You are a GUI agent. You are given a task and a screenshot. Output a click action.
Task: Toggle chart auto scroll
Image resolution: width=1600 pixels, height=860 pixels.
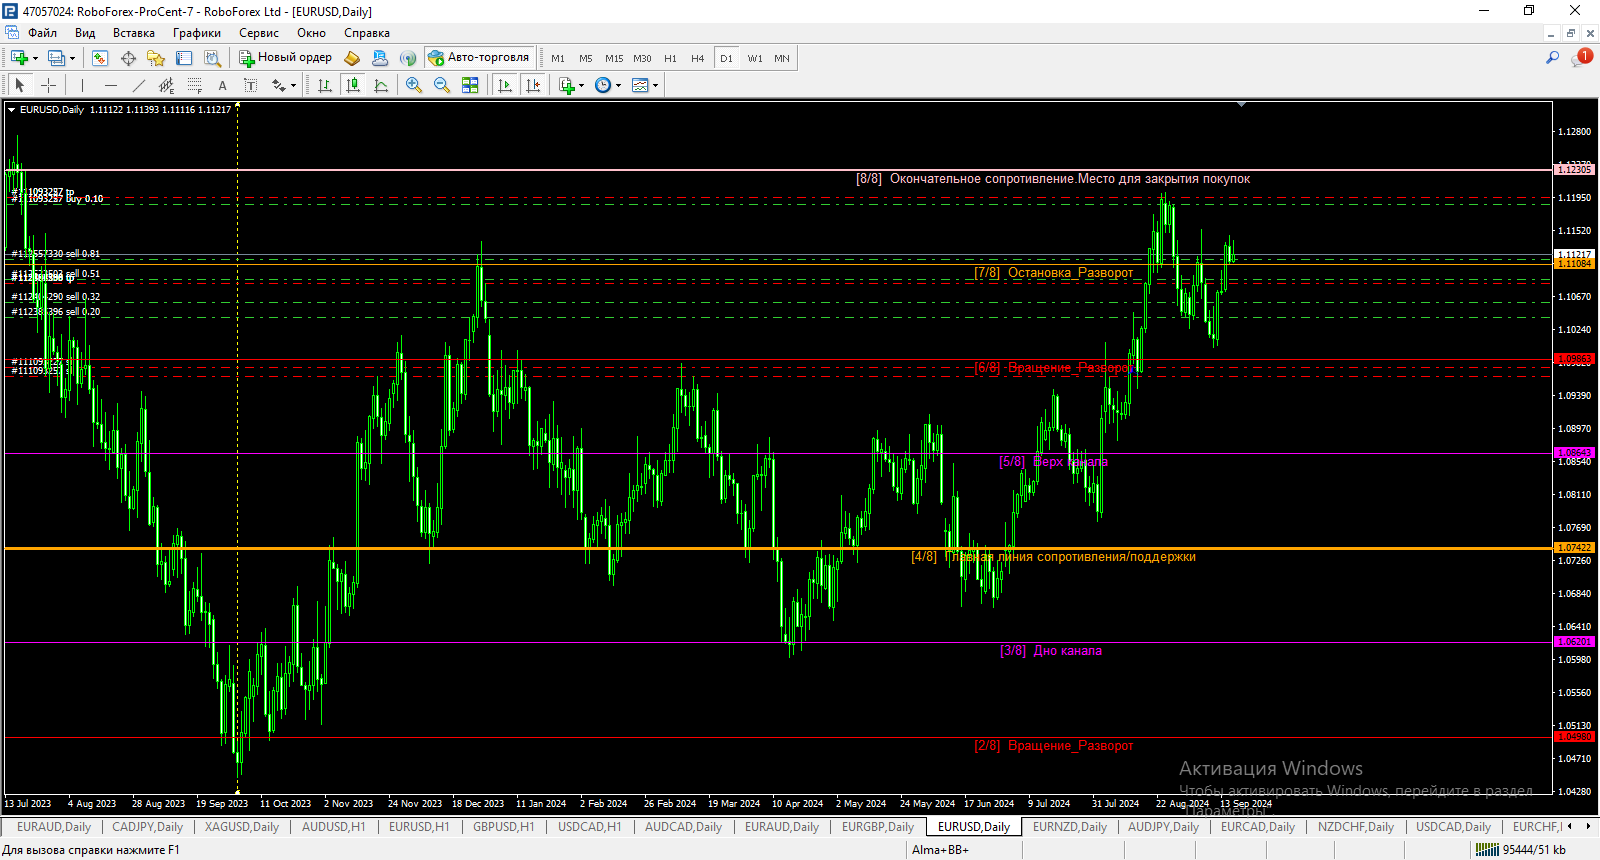coord(505,85)
